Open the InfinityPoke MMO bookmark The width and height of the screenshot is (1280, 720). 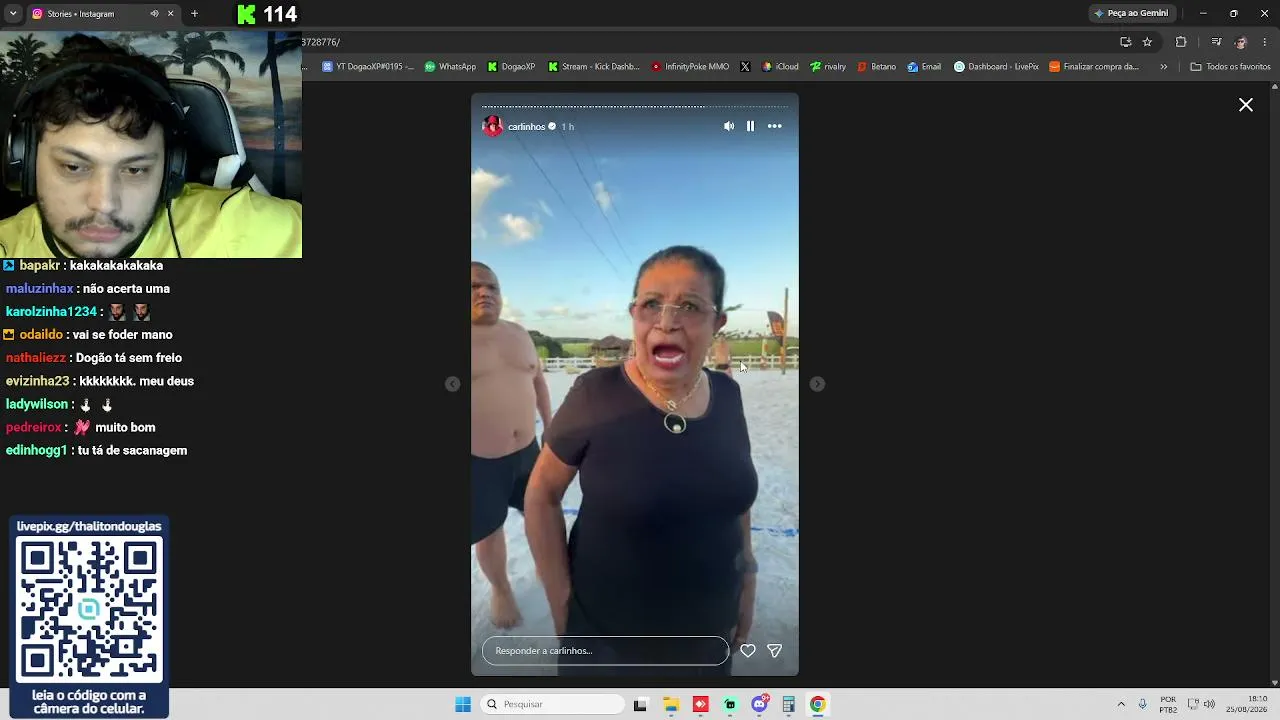pos(690,67)
